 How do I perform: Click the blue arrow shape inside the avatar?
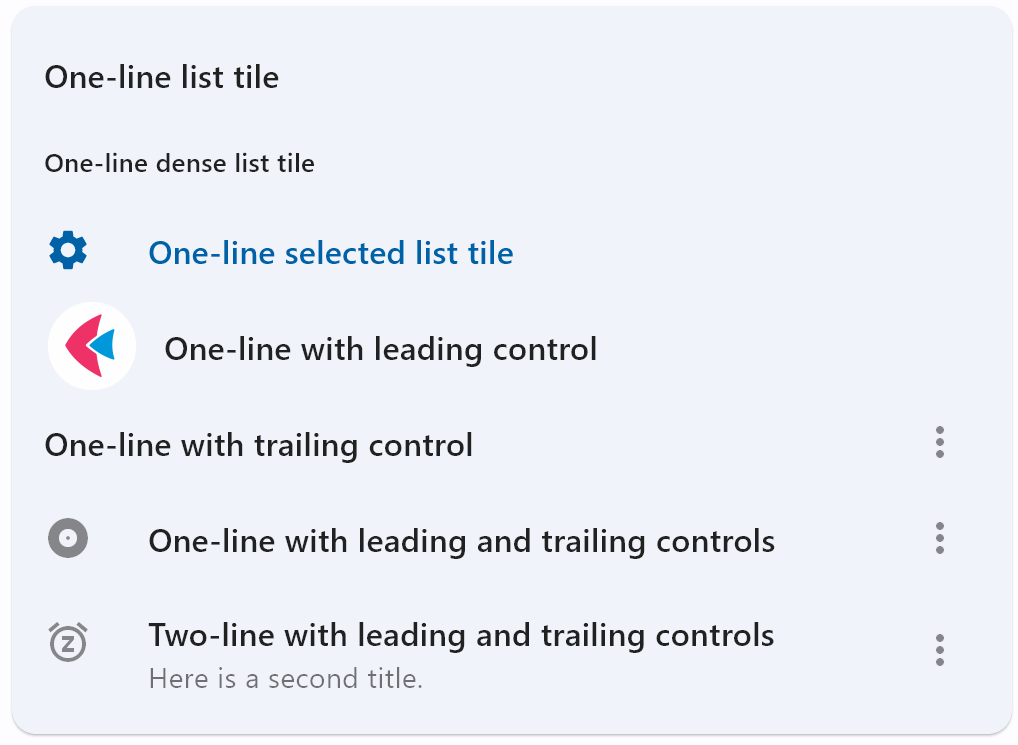(x=103, y=344)
